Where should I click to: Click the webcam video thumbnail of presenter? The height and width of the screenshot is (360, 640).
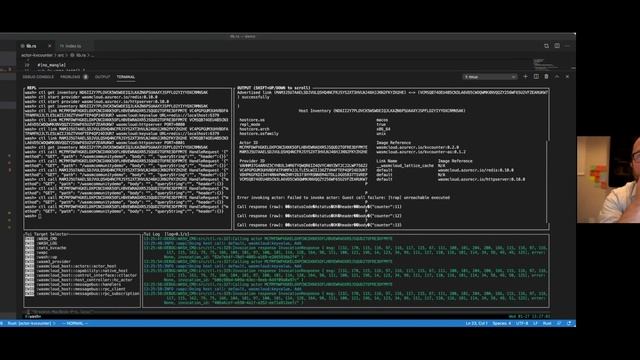[x=608, y=180]
